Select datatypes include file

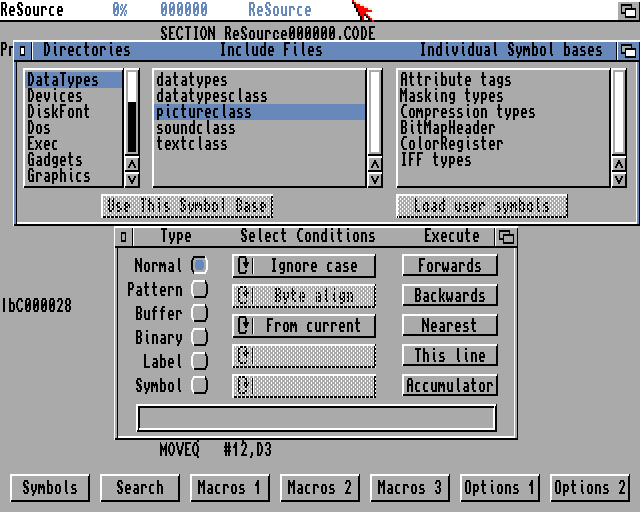pyautogui.click(x=260, y=80)
